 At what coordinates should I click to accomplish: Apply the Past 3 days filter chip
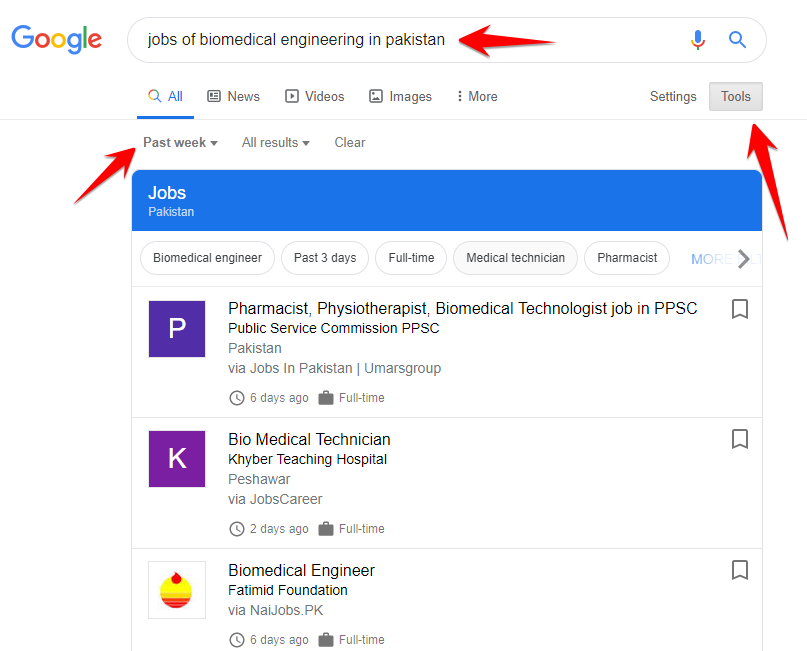325,258
